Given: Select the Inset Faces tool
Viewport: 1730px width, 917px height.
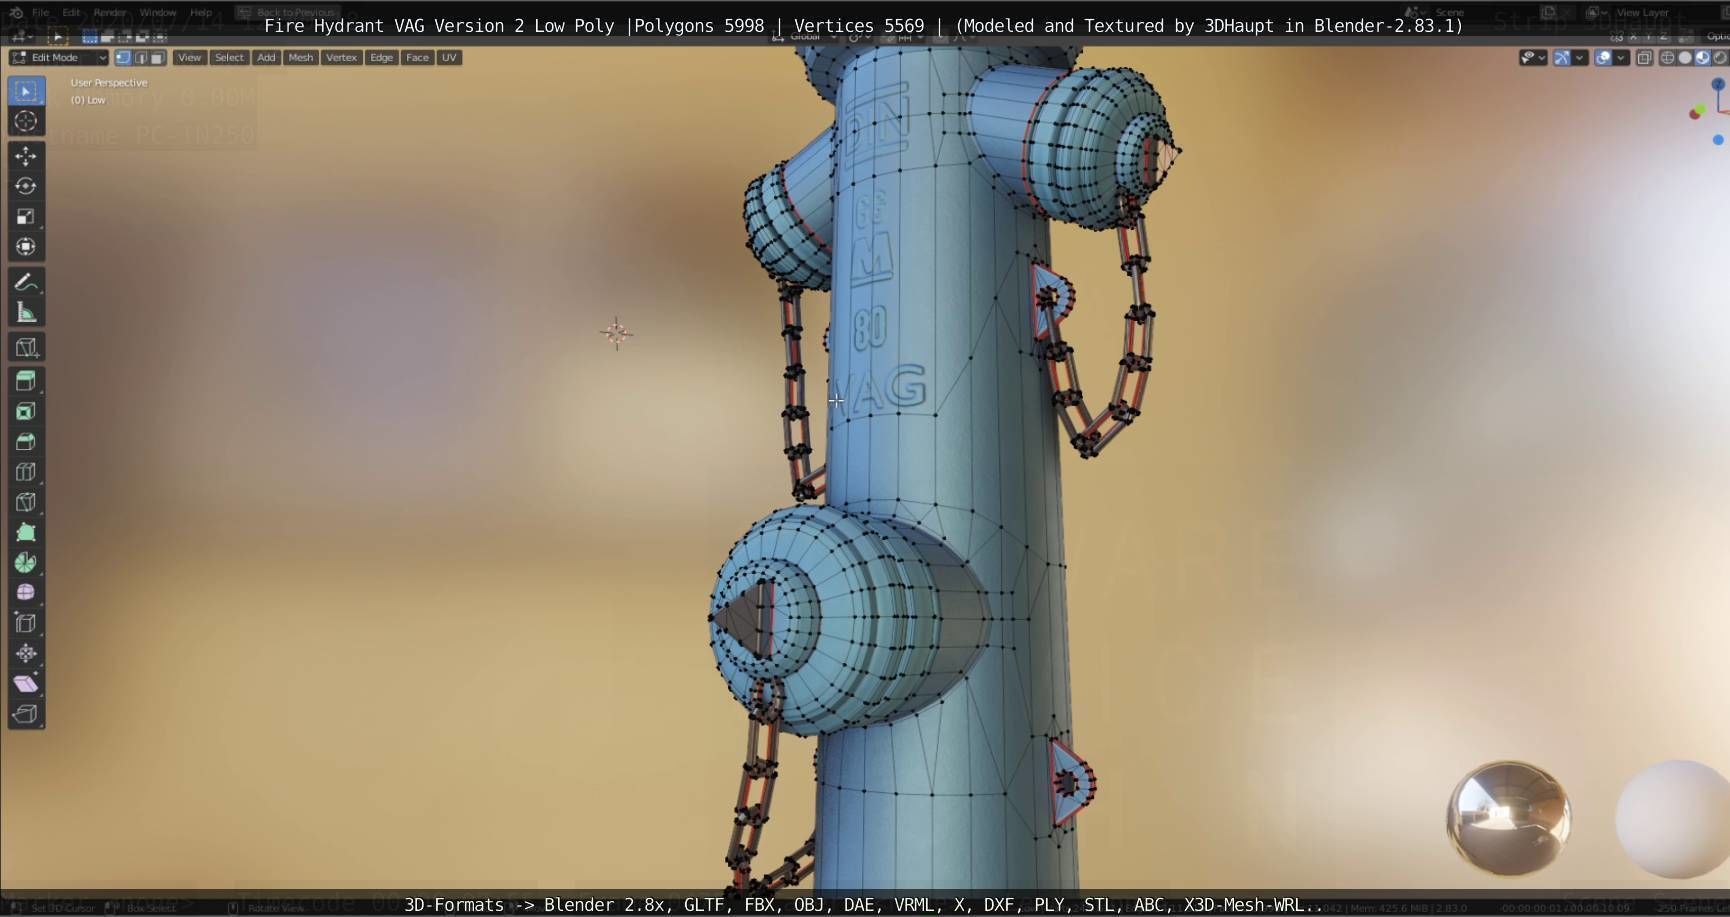Looking at the screenshot, I should [x=26, y=411].
